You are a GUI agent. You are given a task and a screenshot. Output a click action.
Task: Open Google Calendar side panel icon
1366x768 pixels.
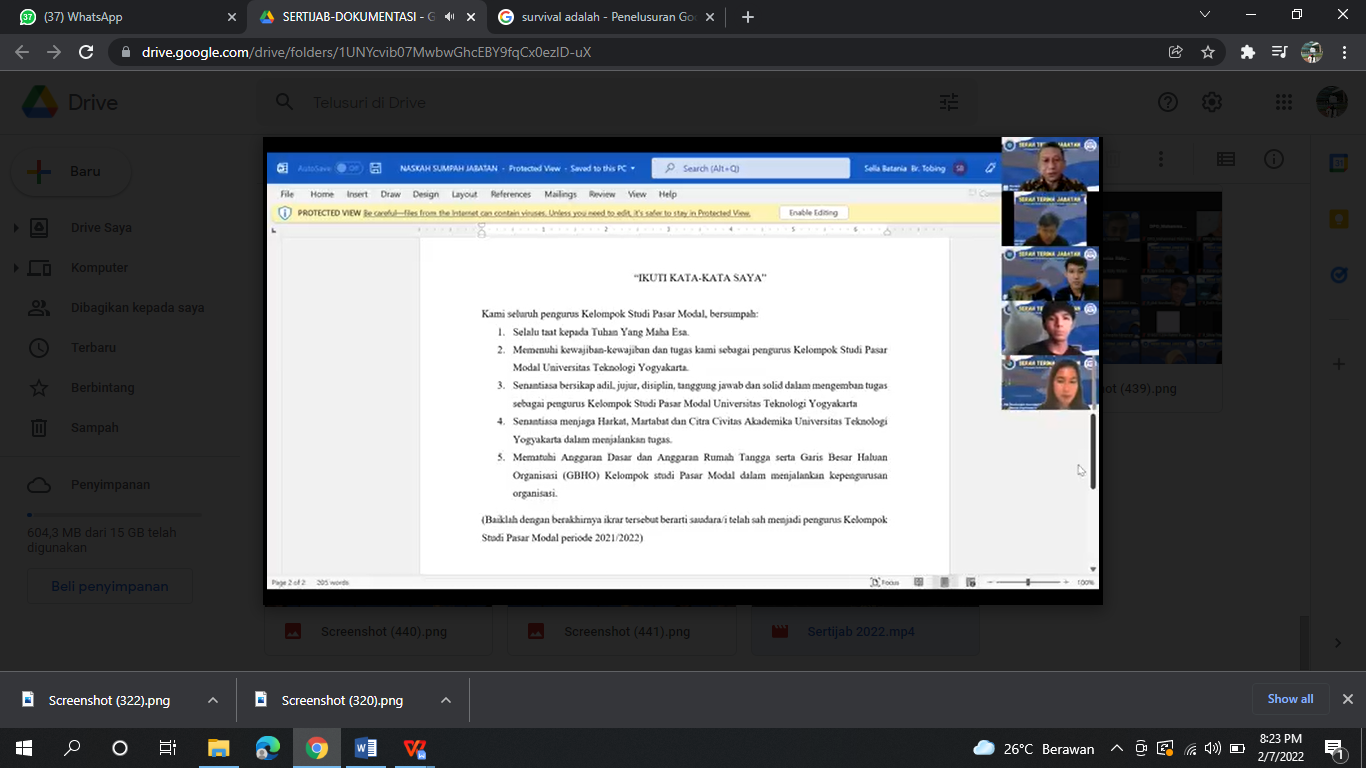pyautogui.click(x=1338, y=163)
